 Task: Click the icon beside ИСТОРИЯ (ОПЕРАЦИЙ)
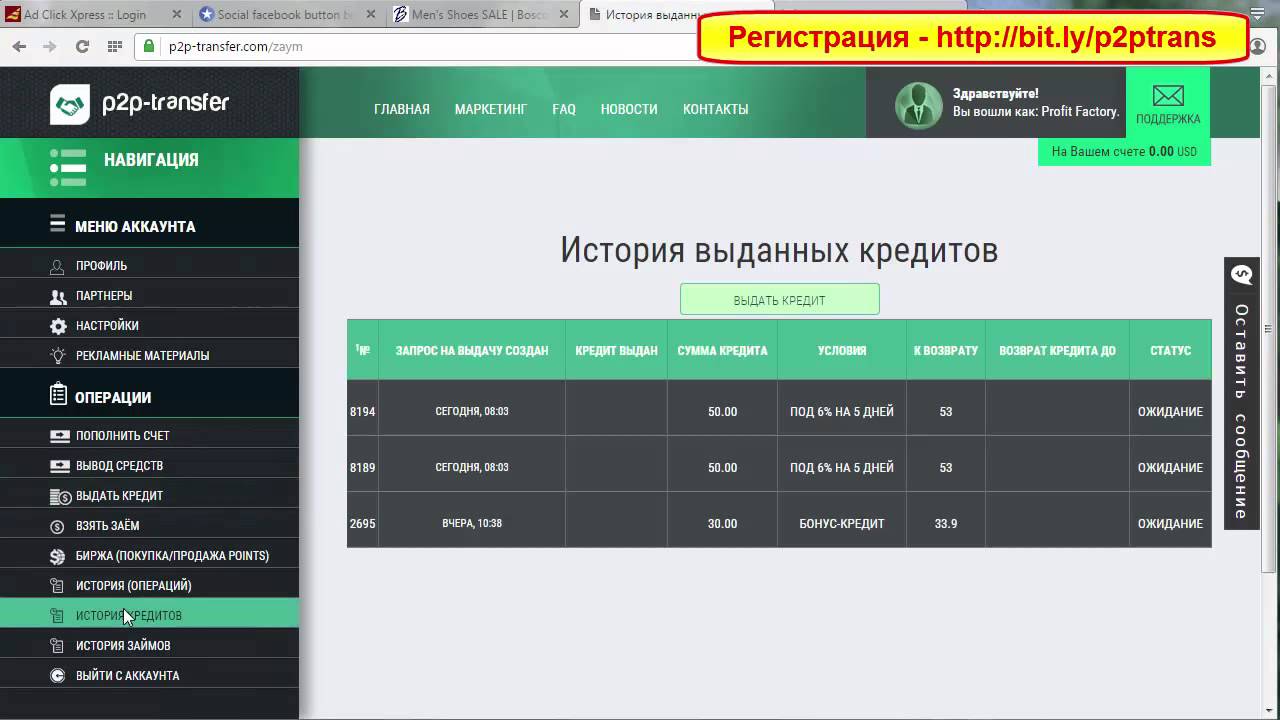click(57, 586)
